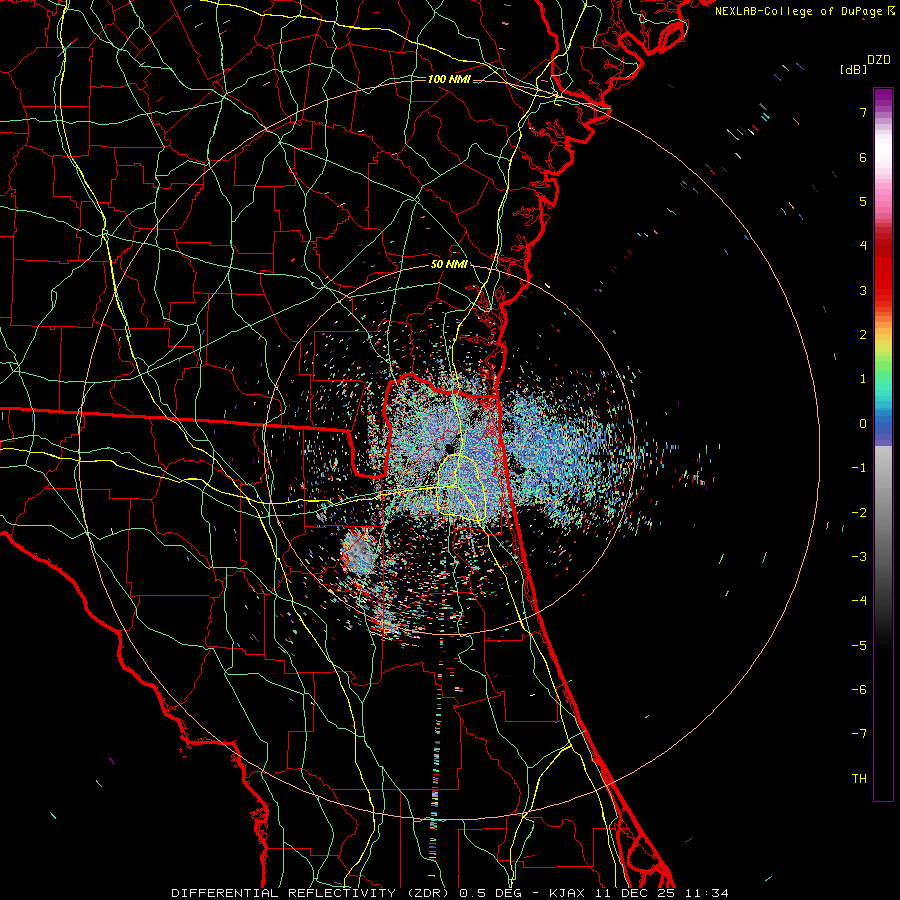This screenshot has width=900, height=900.
Task: Select the 100 NMI range ring label
Action: (x=449, y=79)
